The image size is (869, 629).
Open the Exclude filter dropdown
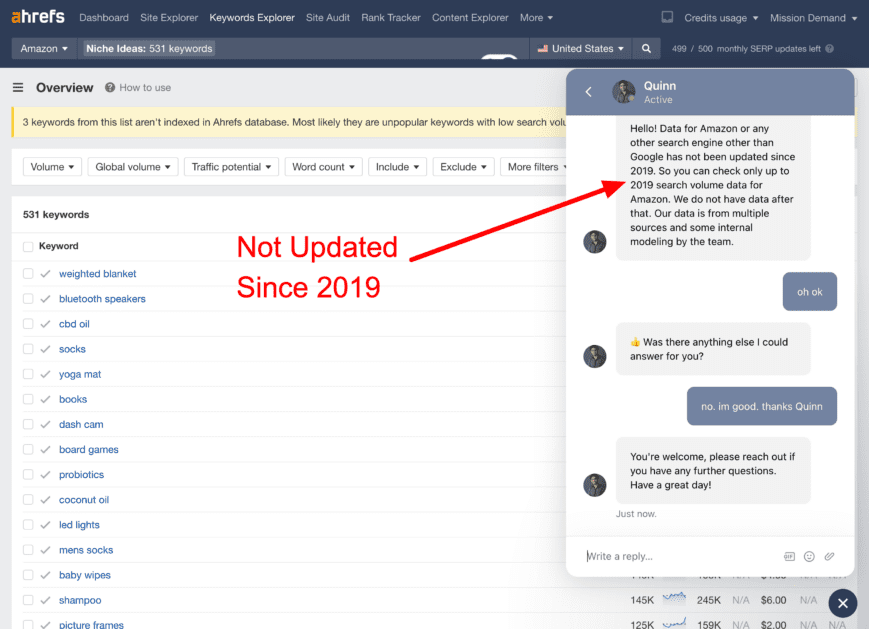(463, 167)
